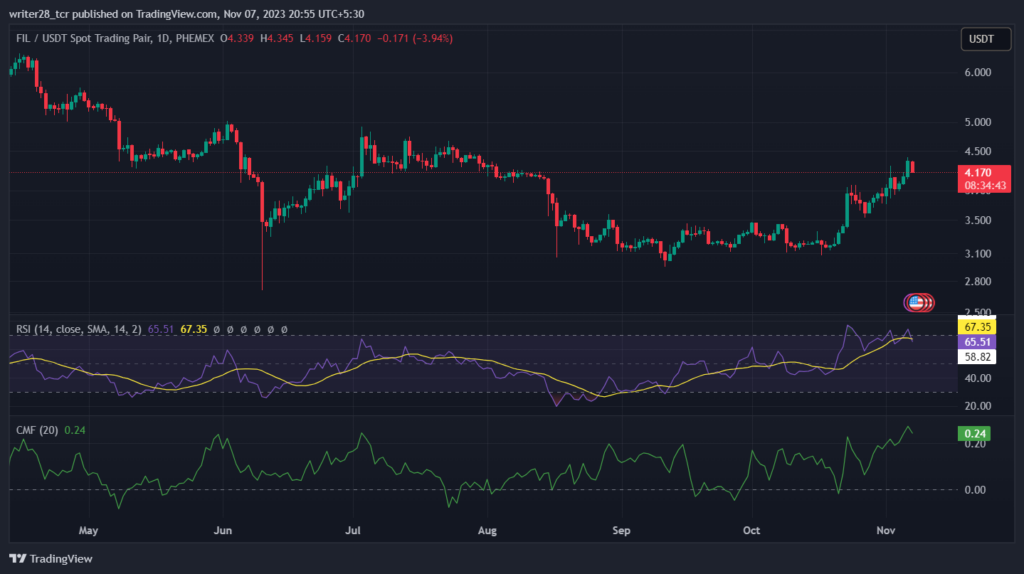Click the green 0.24 CMF value label

click(x=974, y=434)
